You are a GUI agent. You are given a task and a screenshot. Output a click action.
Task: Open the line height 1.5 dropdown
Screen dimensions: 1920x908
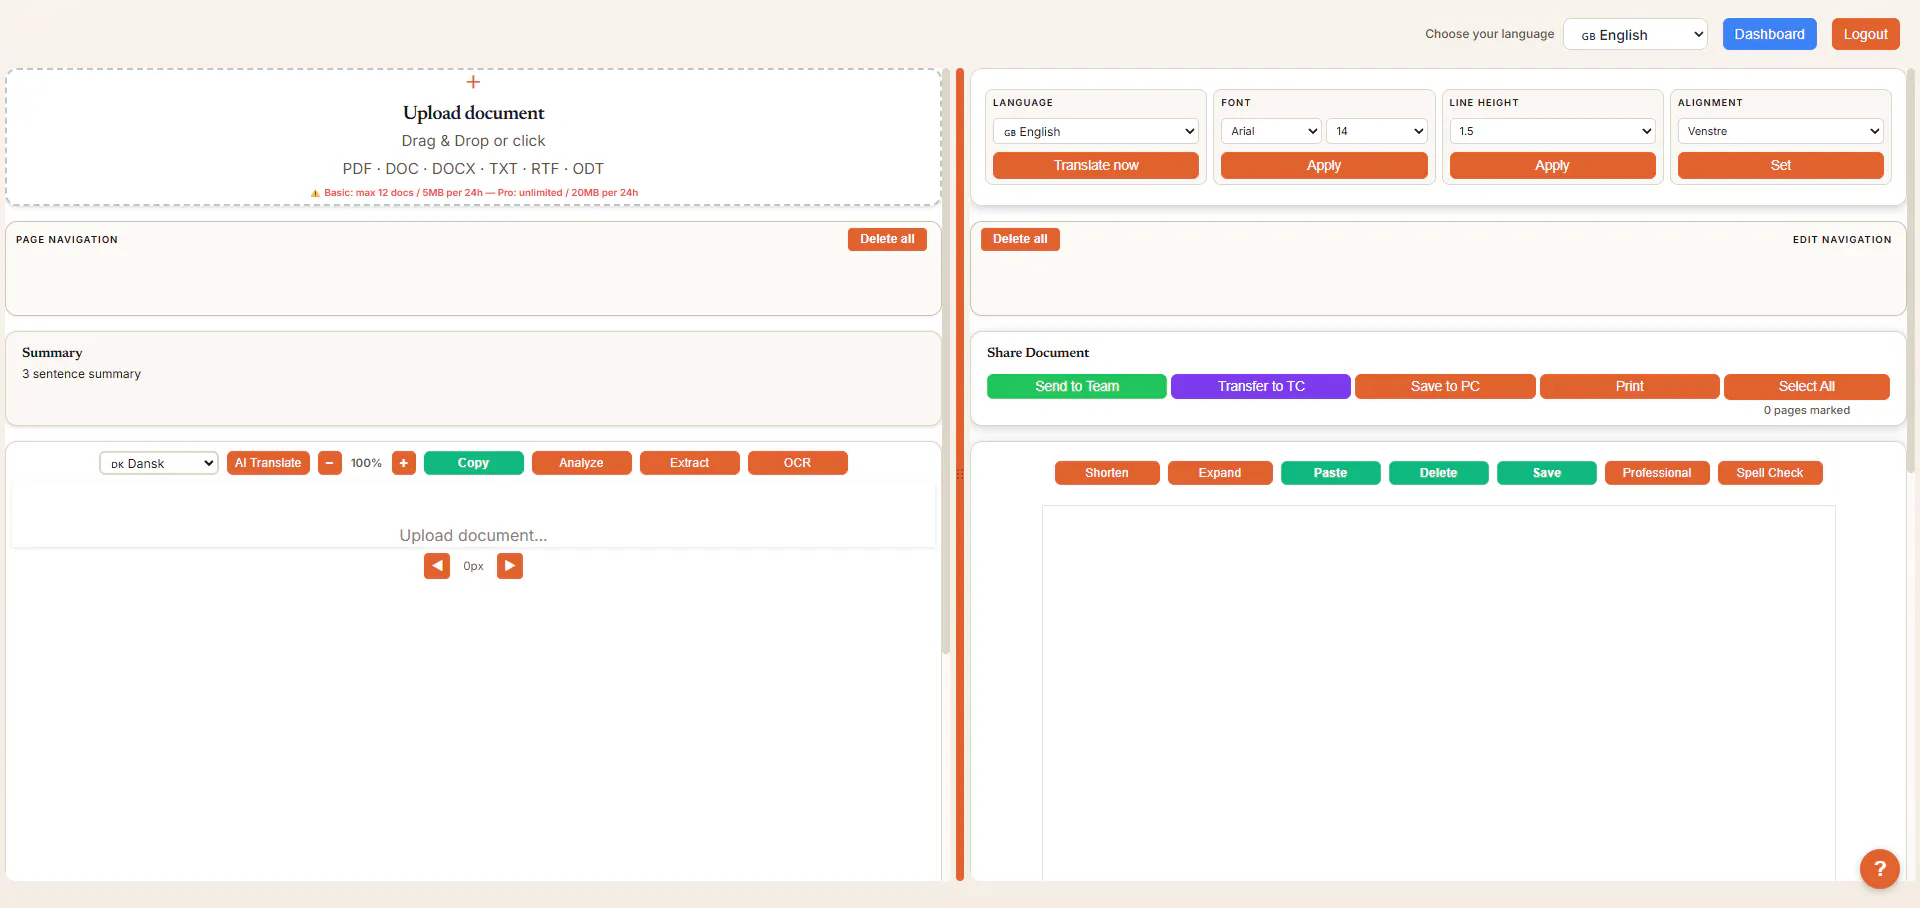[1552, 131]
